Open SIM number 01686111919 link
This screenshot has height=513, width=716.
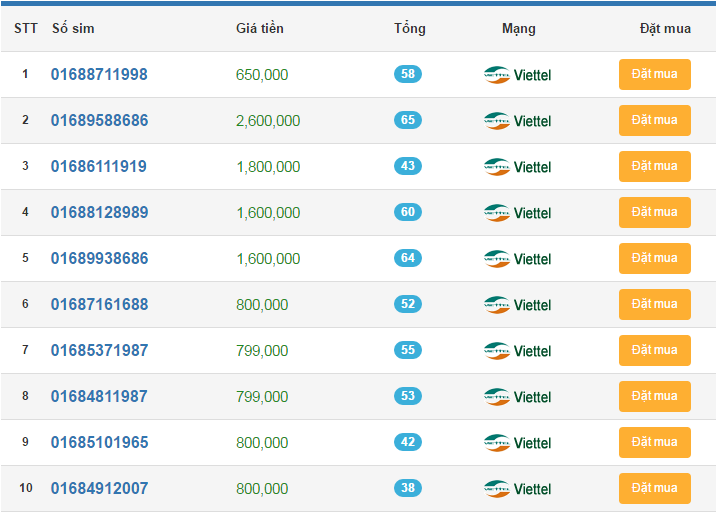click(x=99, y=167)
